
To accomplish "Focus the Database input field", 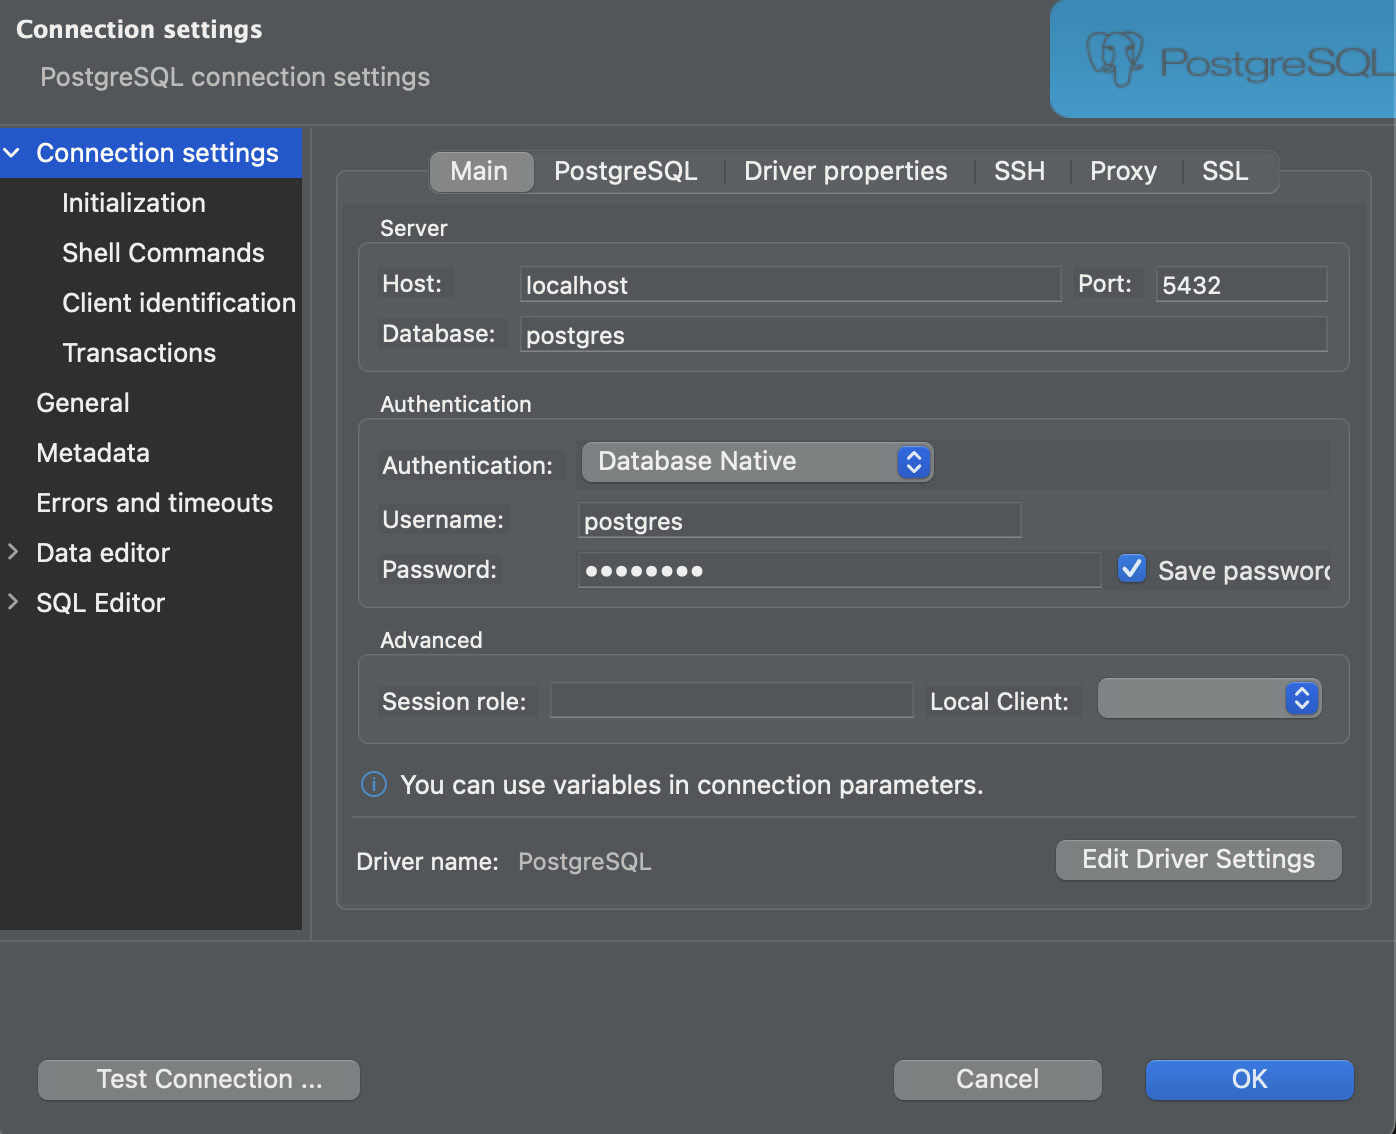I will [x=924, y=334].
